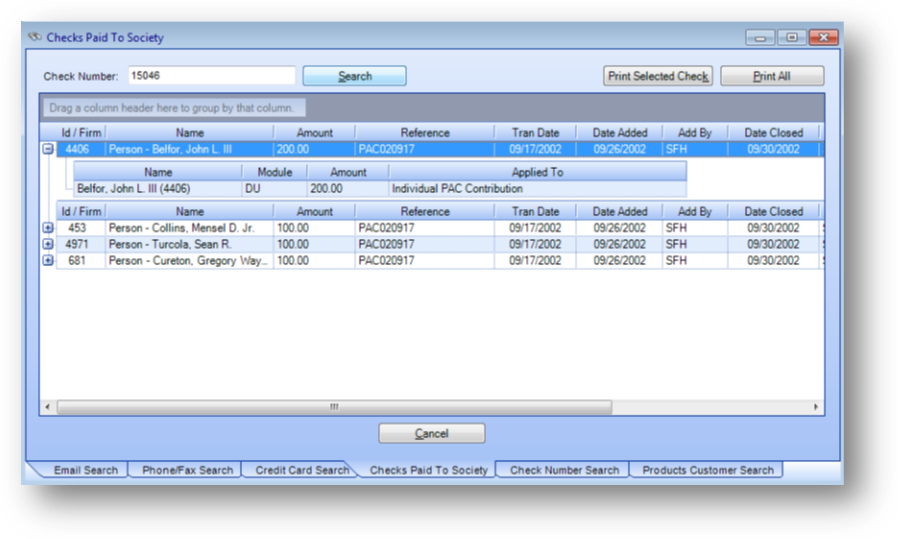Sort by top Name column header
898x539 pixels.
click(x=190, y=132)
